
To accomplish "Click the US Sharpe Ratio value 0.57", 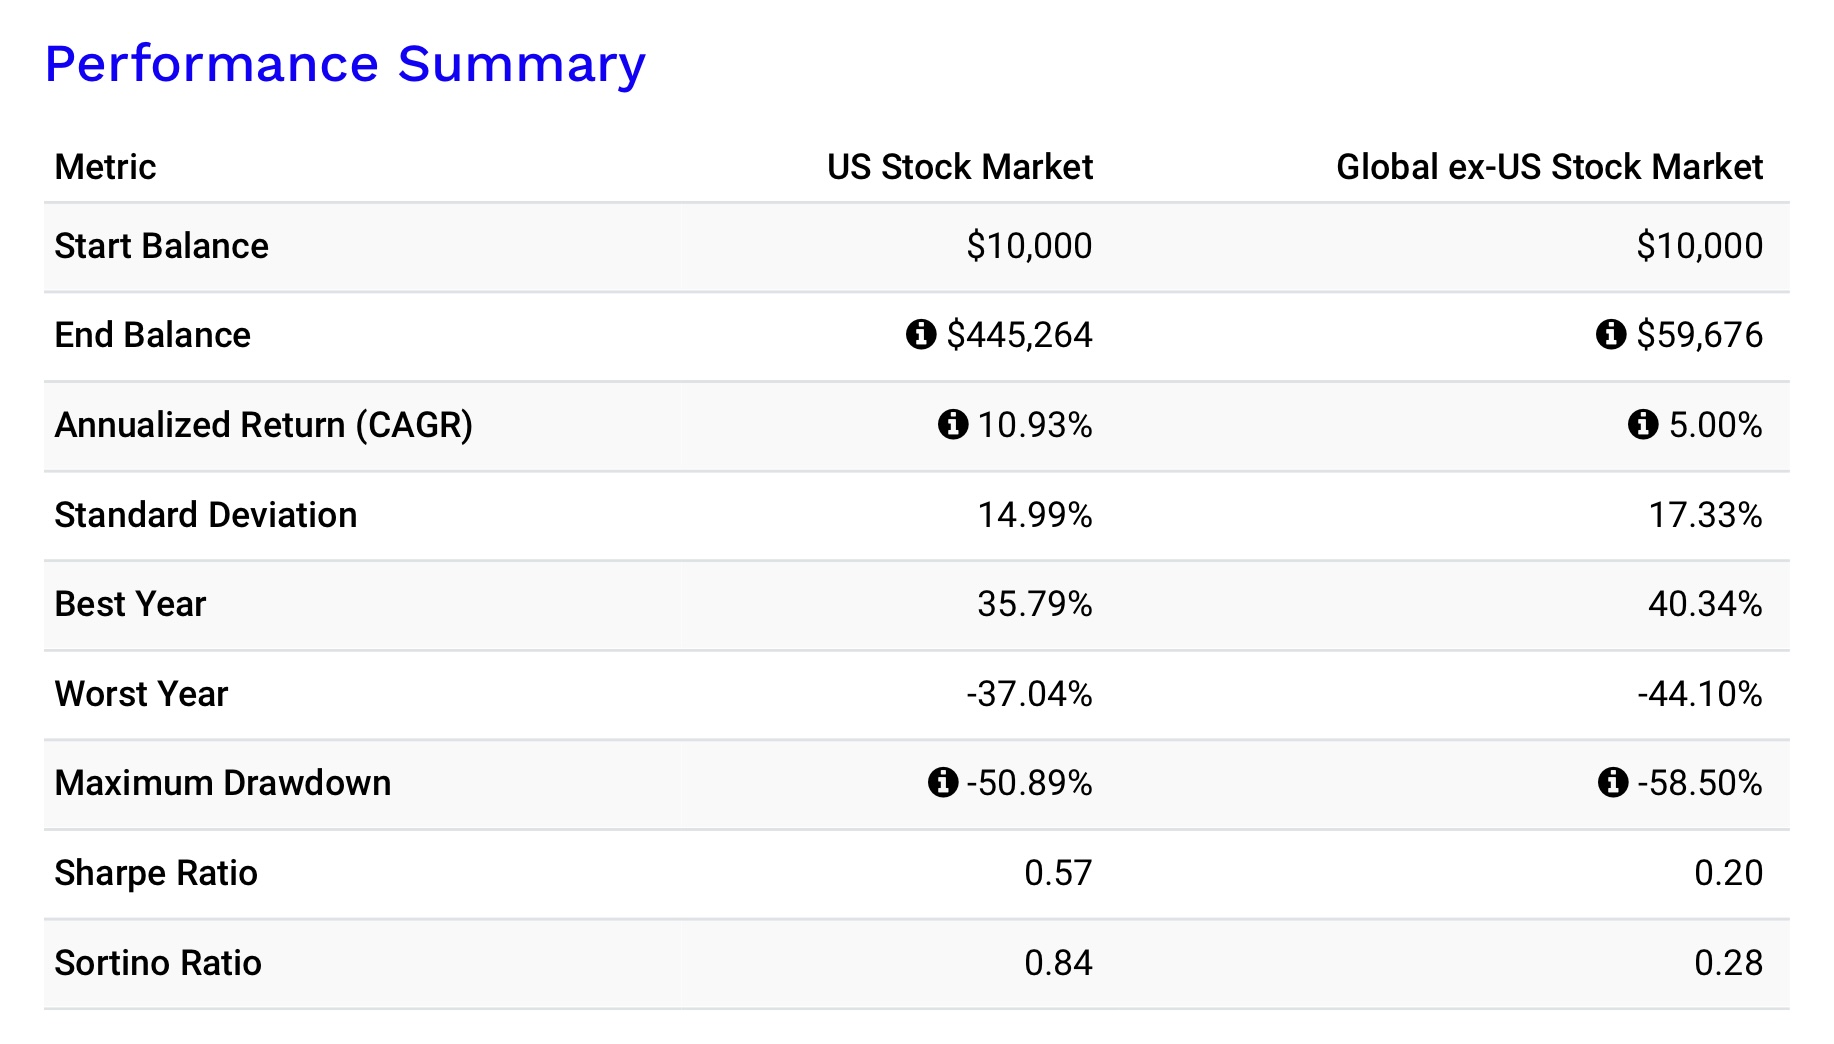I will click(x=1058, y=873).
